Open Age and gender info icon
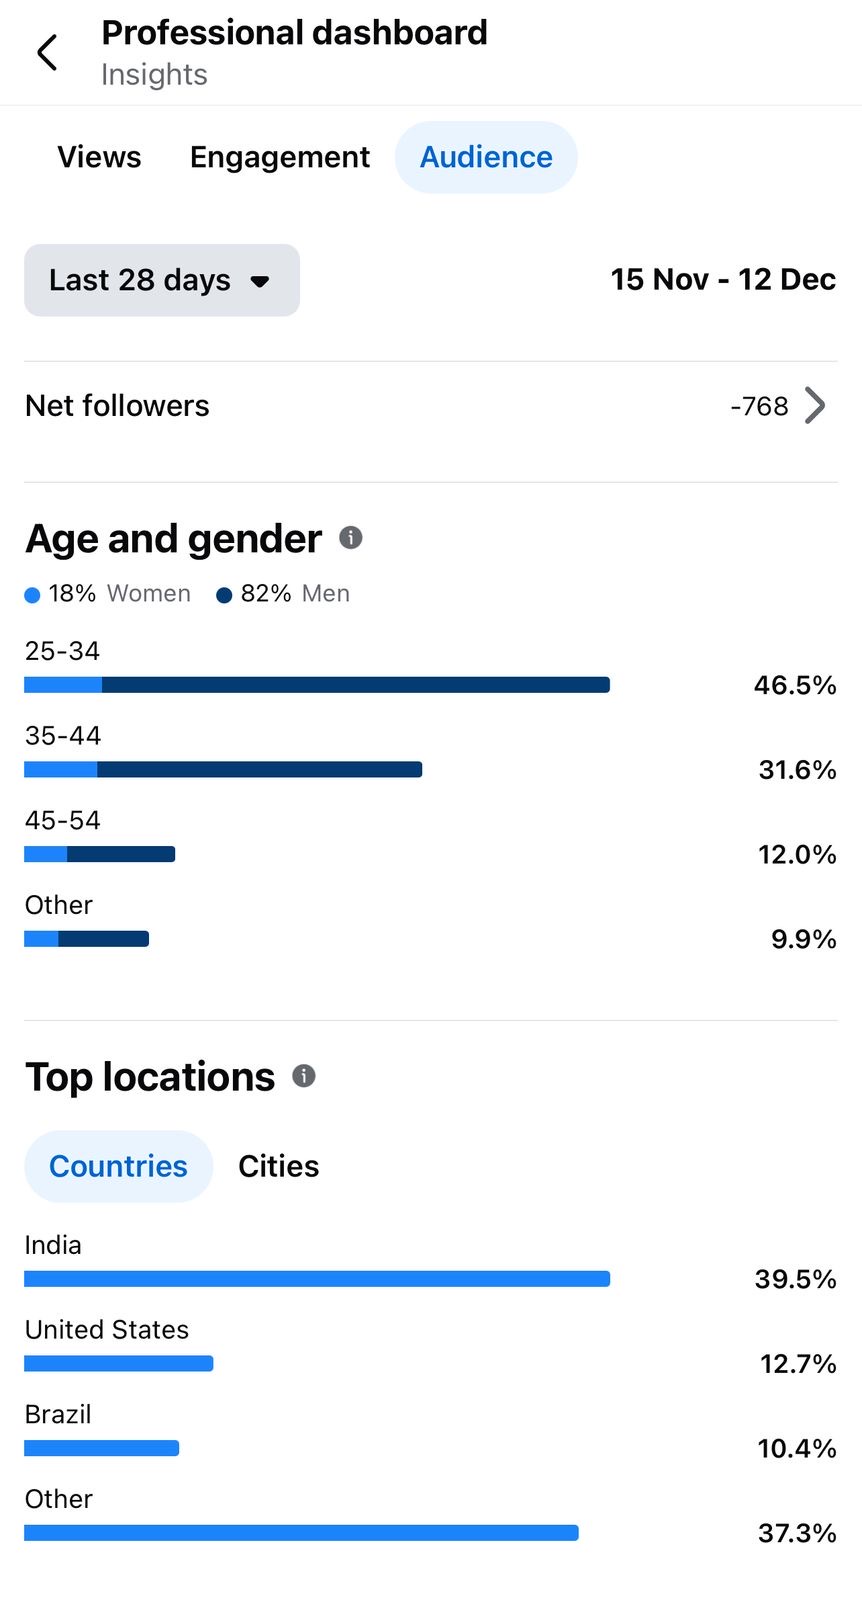 pyautogui.click(x=350, y=538)
